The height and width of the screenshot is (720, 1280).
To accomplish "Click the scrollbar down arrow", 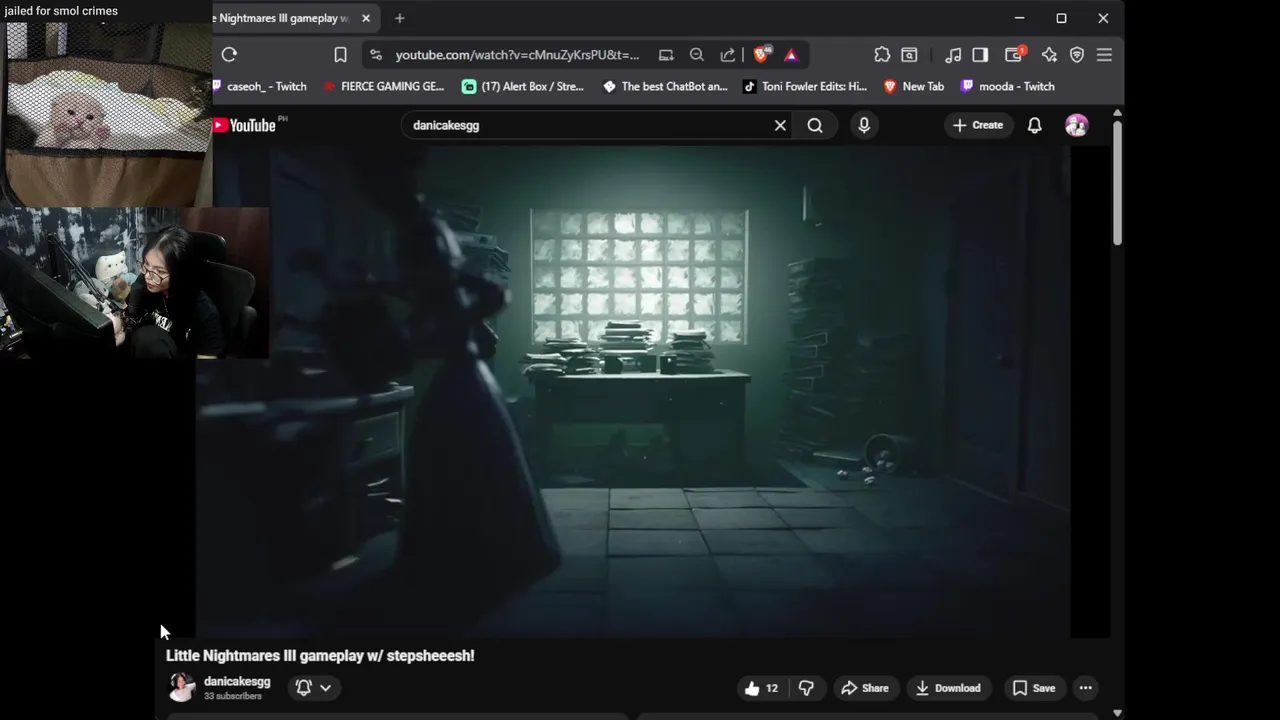I will 1117,713.
